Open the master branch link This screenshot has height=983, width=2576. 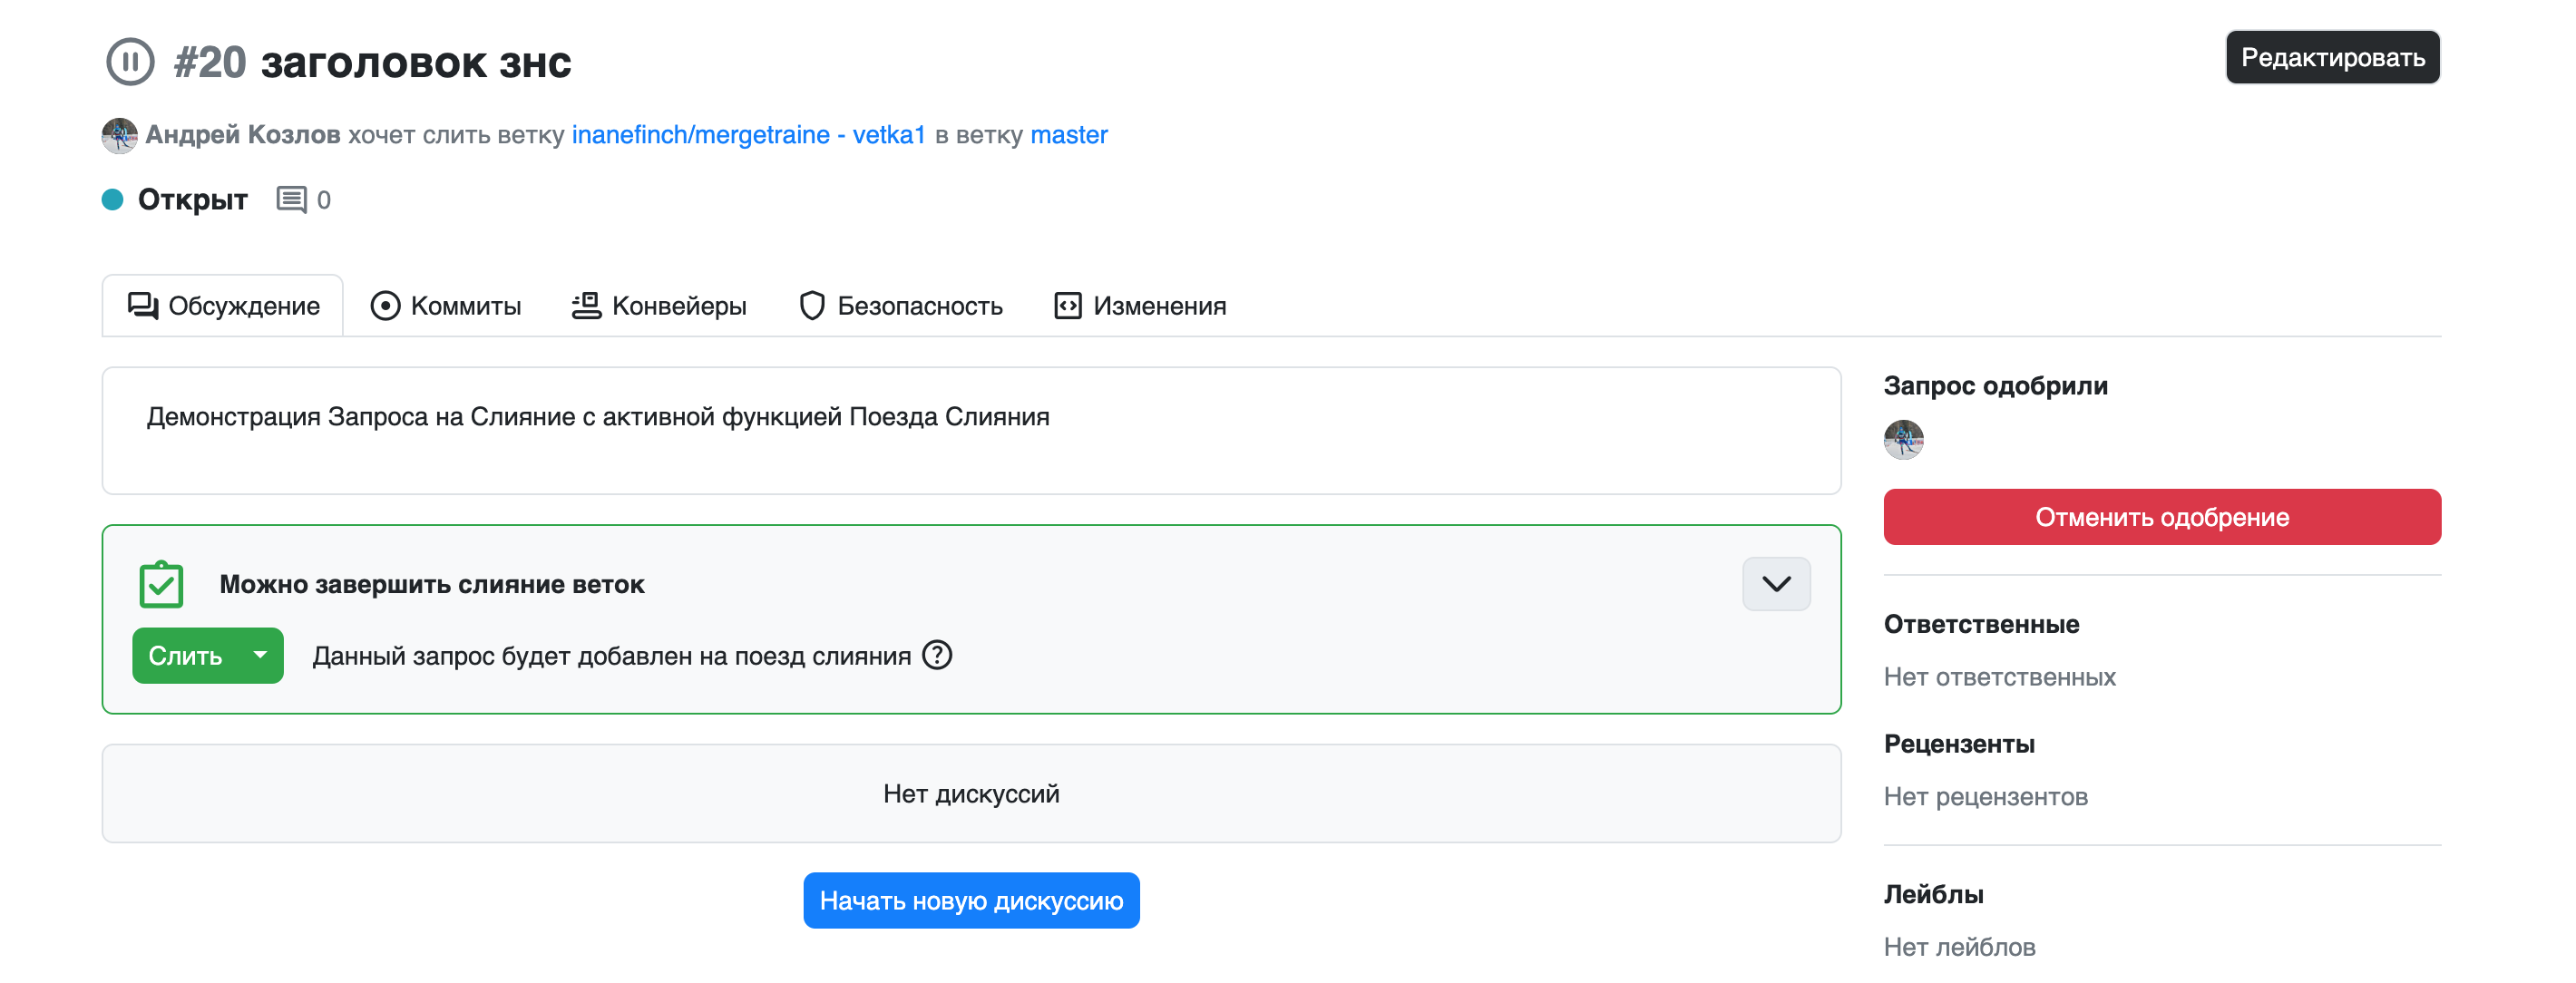pos(1069,135)
